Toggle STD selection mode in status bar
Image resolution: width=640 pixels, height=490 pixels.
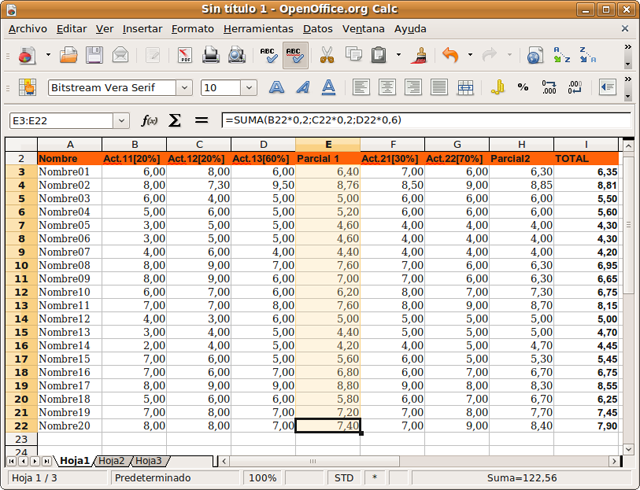point(344,478)
